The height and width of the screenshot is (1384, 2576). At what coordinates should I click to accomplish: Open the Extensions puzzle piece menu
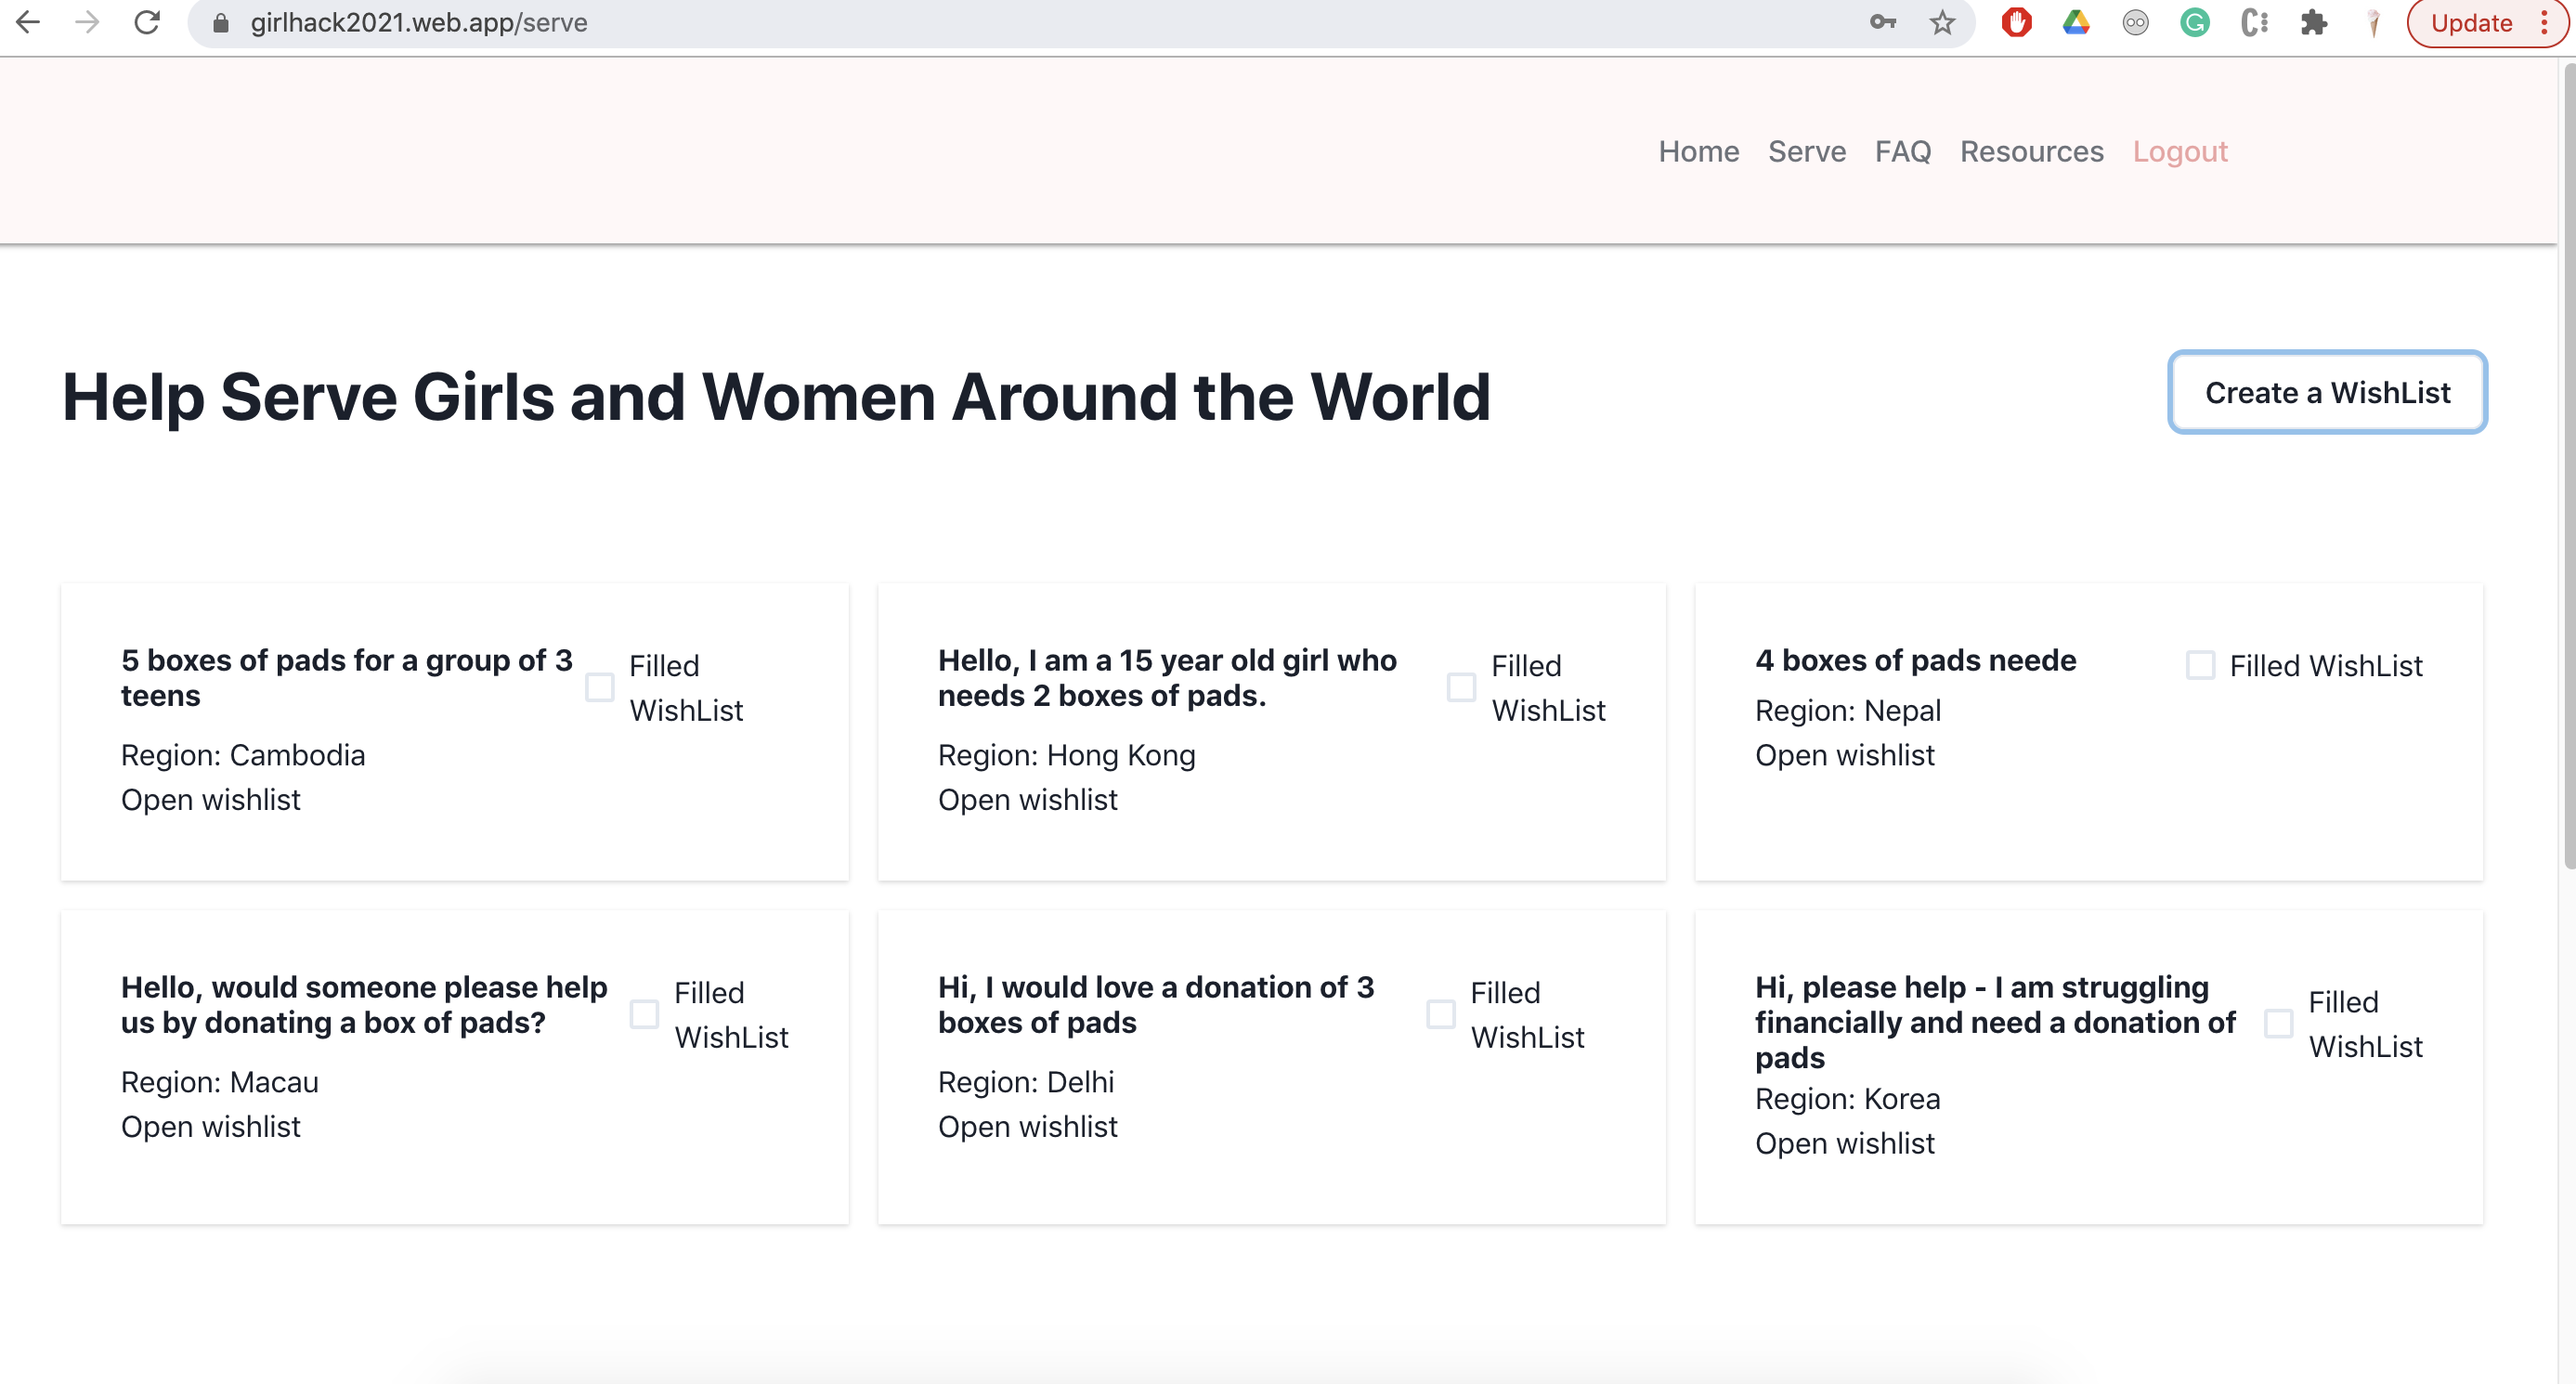coord(2313,22)
